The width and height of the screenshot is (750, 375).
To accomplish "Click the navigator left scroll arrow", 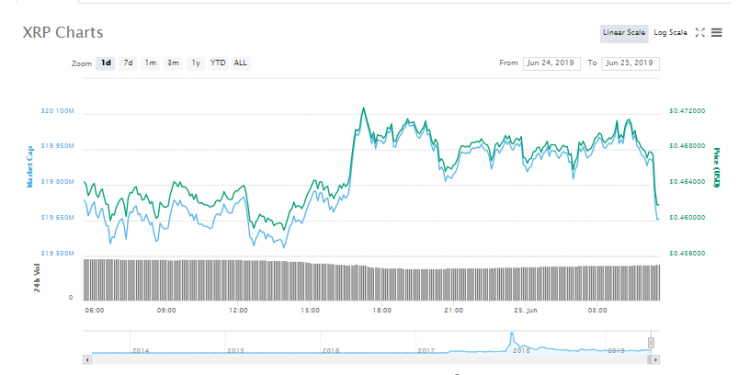I will [87, 359].
